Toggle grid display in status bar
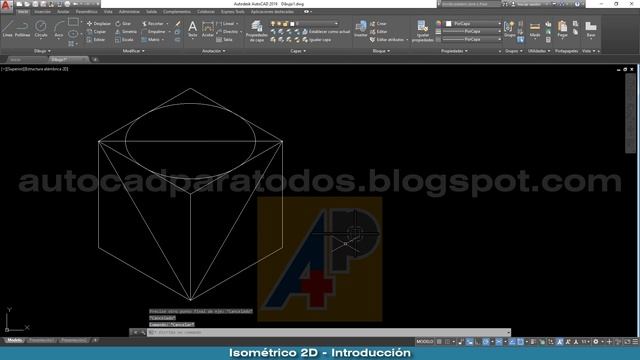 [x=439, y=342]
